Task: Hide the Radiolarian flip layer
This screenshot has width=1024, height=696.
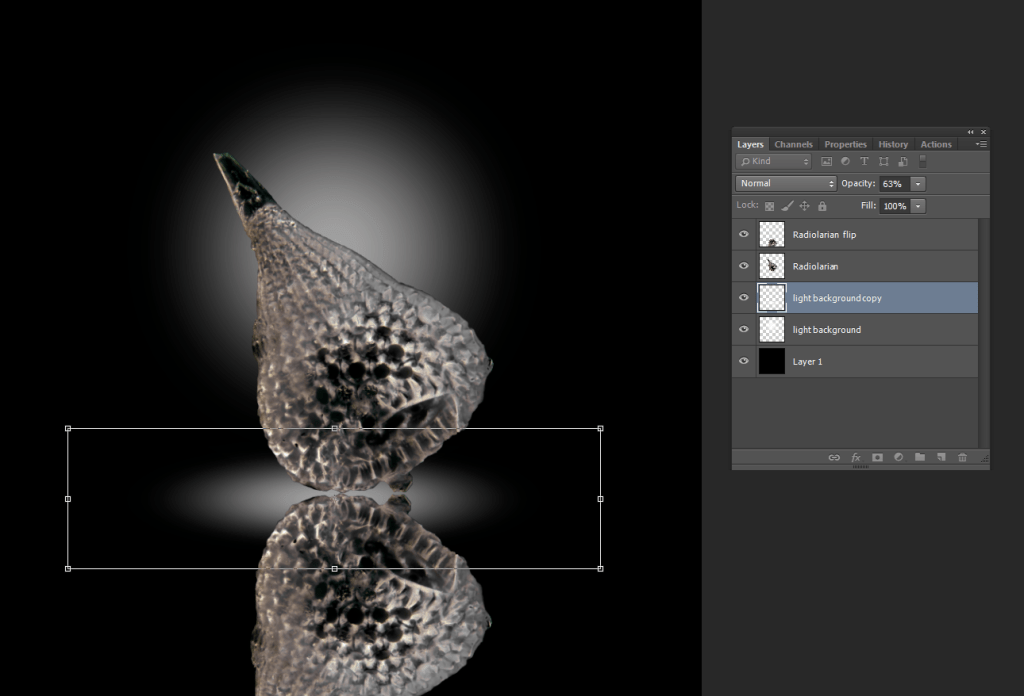Action: point(743,235)
